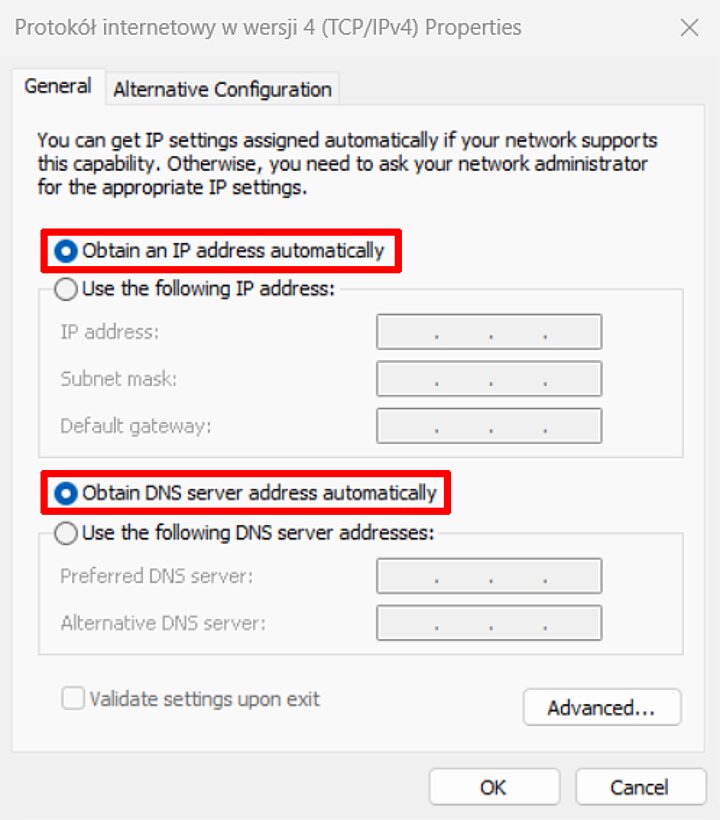Click the last octet of Subnet mask
This screenshot has width=720, height=820.
click(x=575, y=378)
